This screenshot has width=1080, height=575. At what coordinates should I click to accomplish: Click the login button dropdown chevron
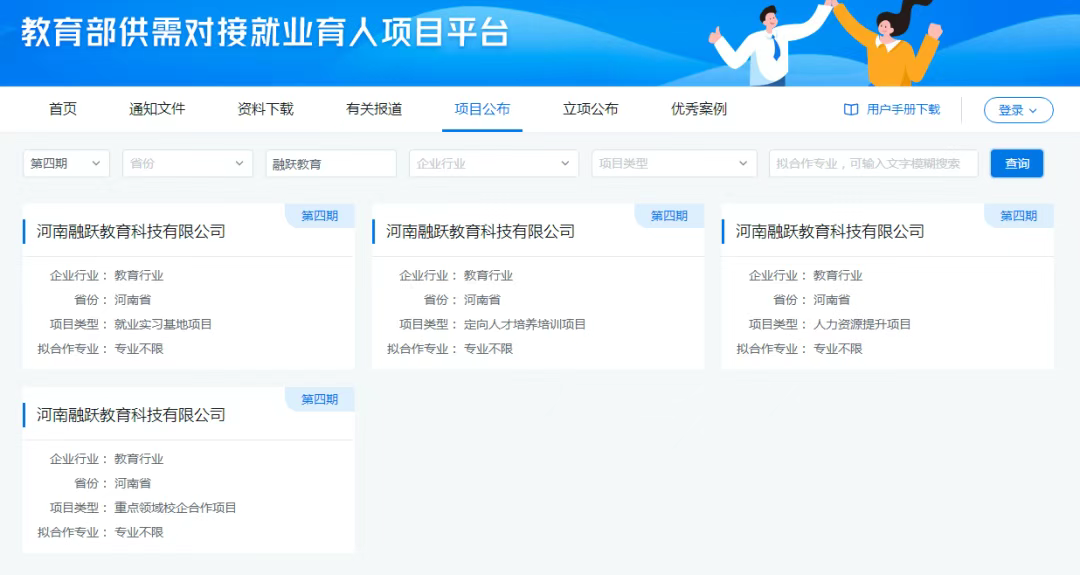(1032, 111)
